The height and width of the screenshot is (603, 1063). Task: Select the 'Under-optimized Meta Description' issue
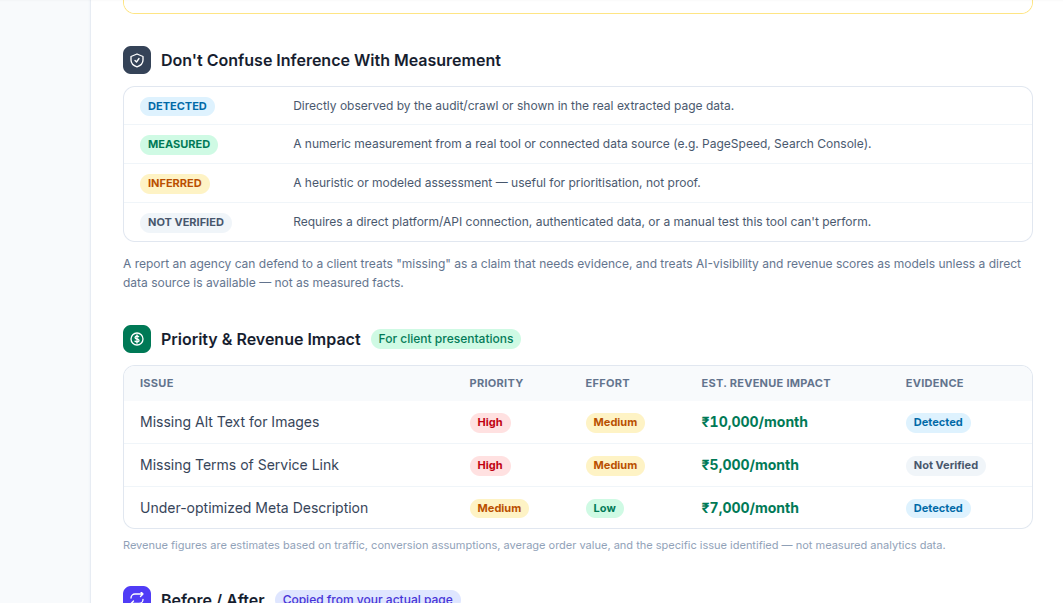[254, 508]
